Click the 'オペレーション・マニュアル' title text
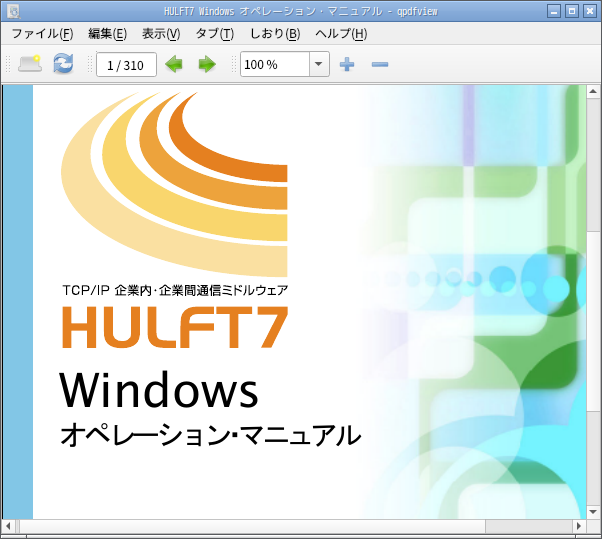The height and width of the screenshot is (539, 602). pos(210,435)
